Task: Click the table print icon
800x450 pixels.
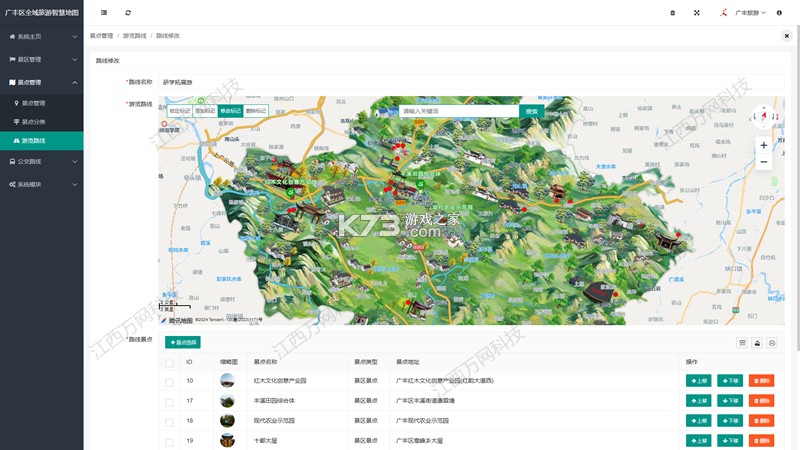Action: point(772,343)
